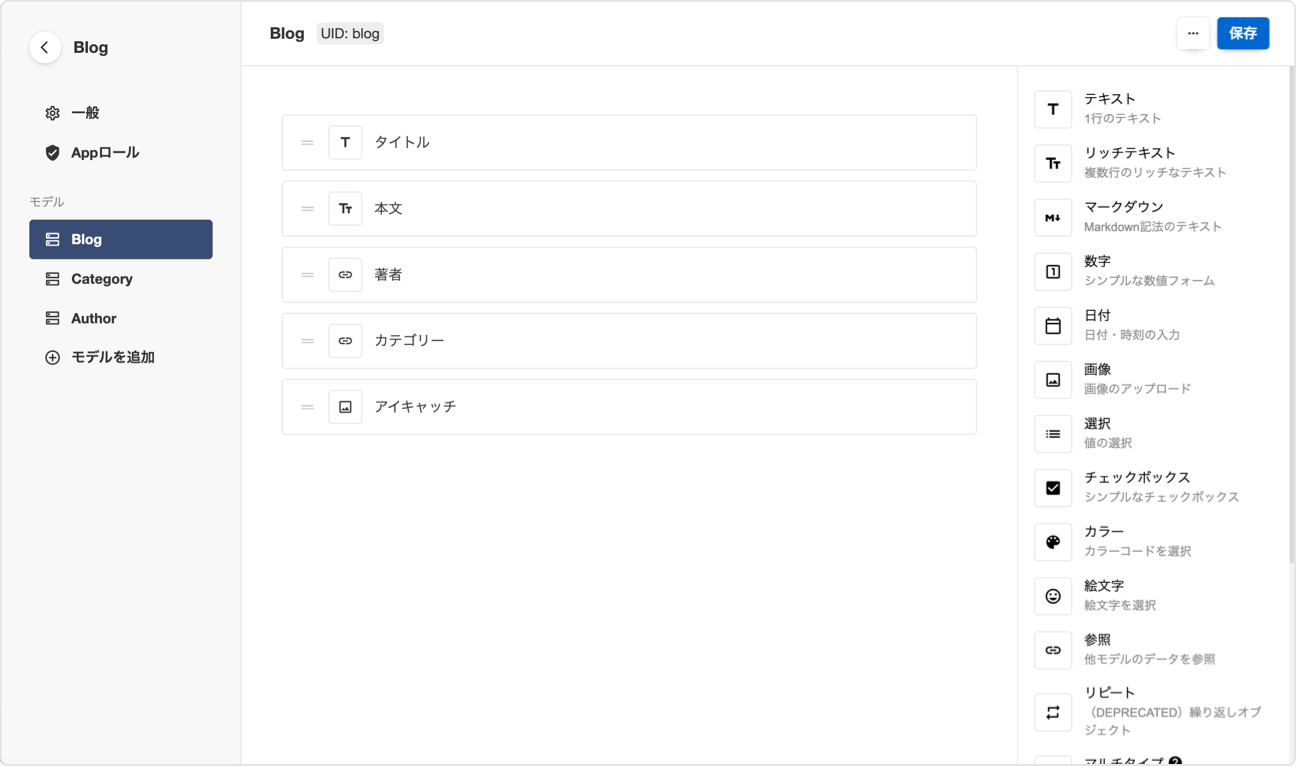
Task: Open the 一般 general settings
Action: (x=85, y=113)
